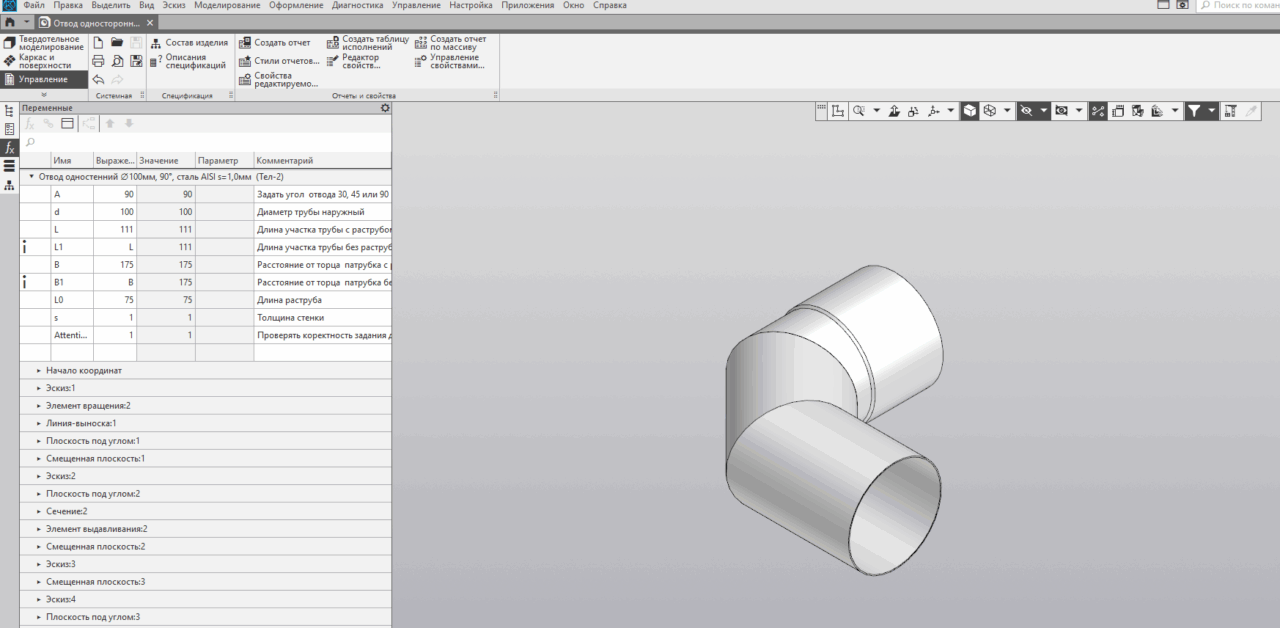
Task: Open the Variables panel settings gear
Action: 385,108
